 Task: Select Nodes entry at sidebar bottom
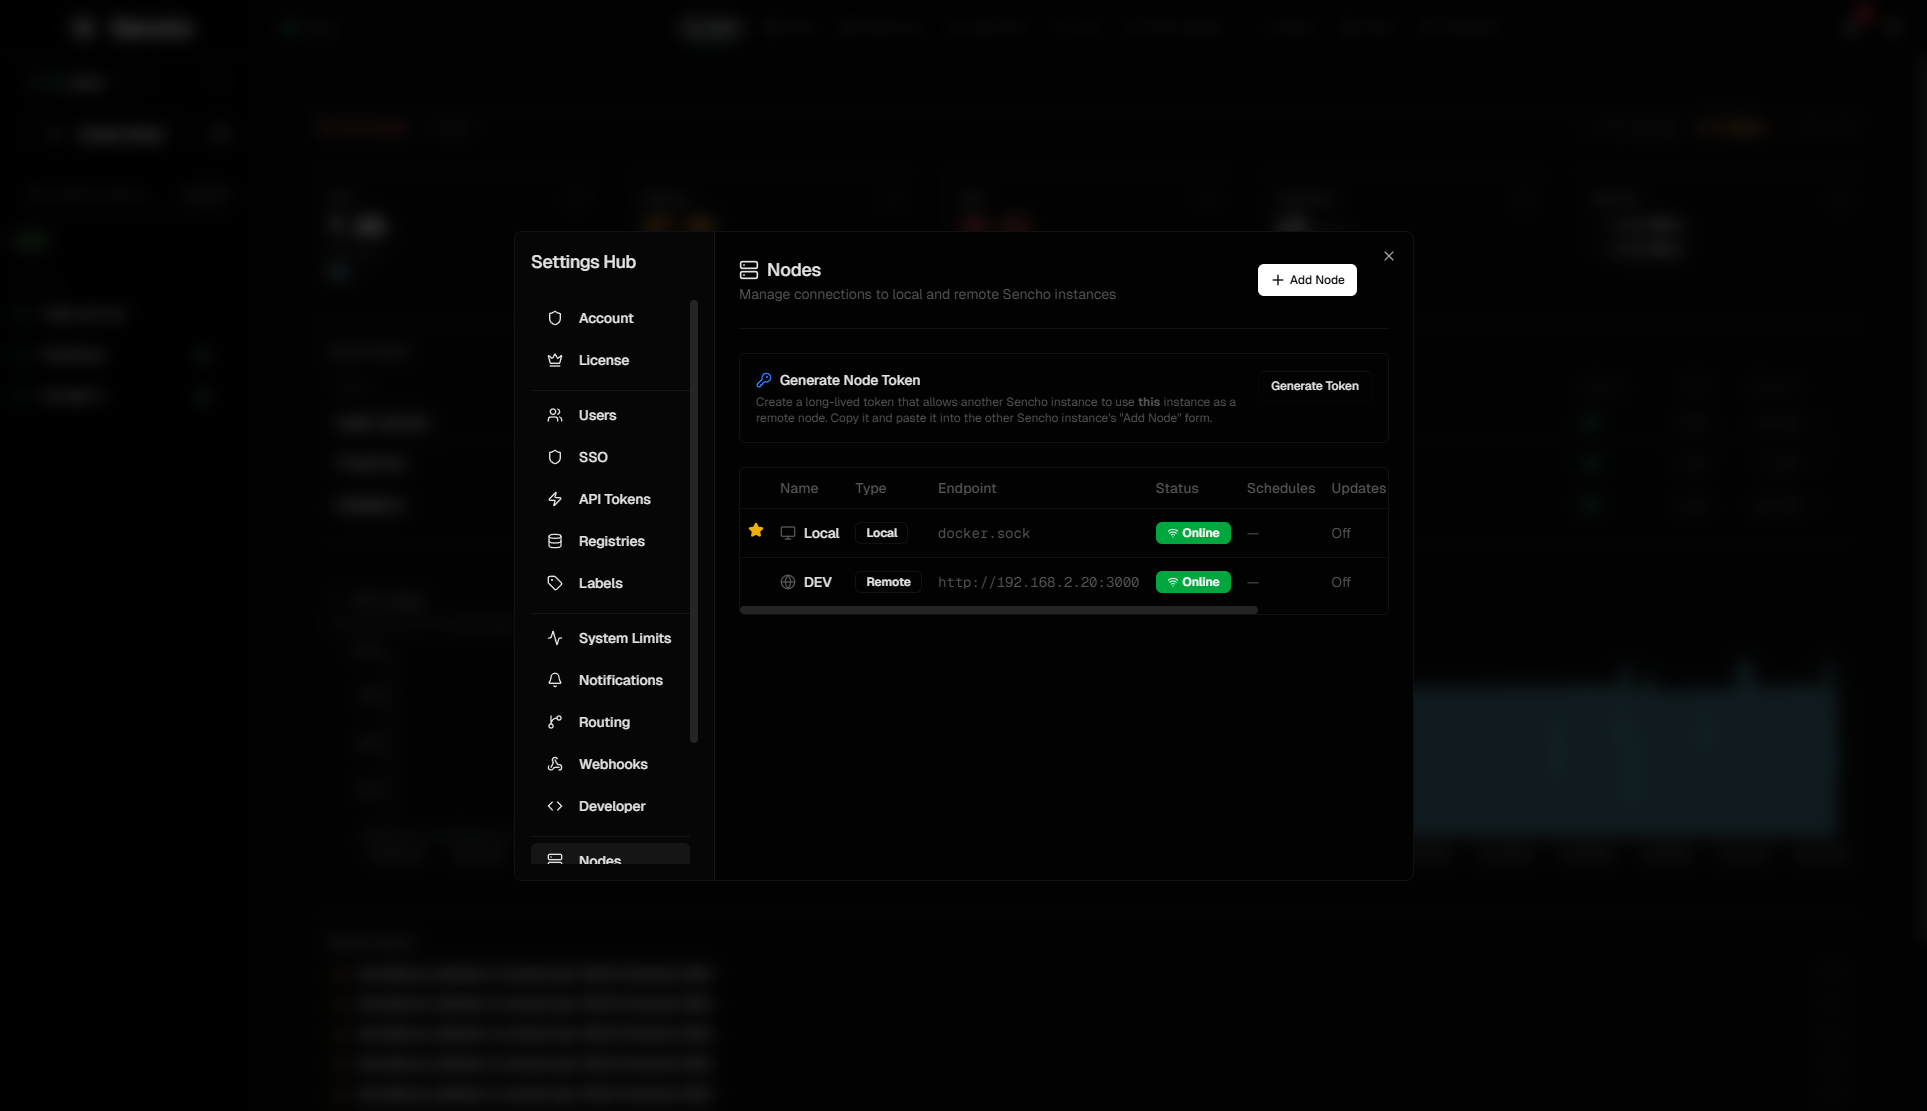[610, 856]
